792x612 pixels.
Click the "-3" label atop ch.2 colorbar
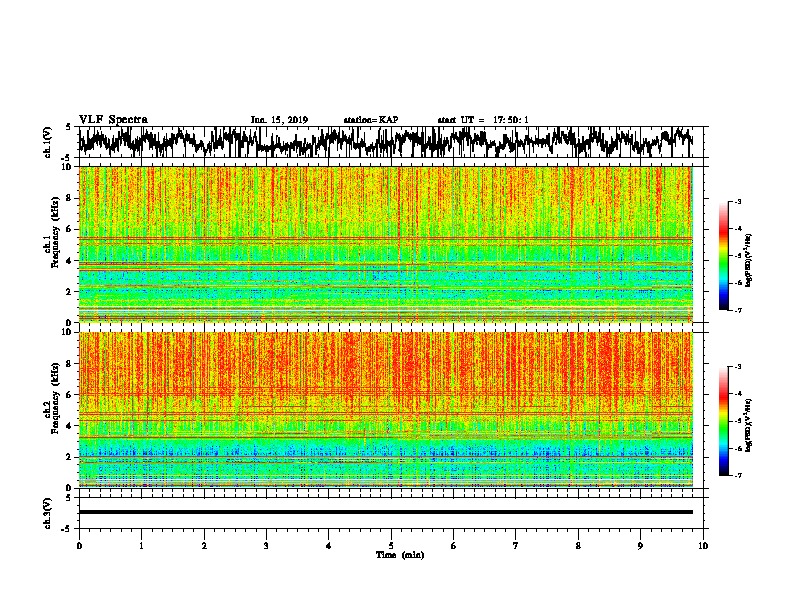pos(738,367)
